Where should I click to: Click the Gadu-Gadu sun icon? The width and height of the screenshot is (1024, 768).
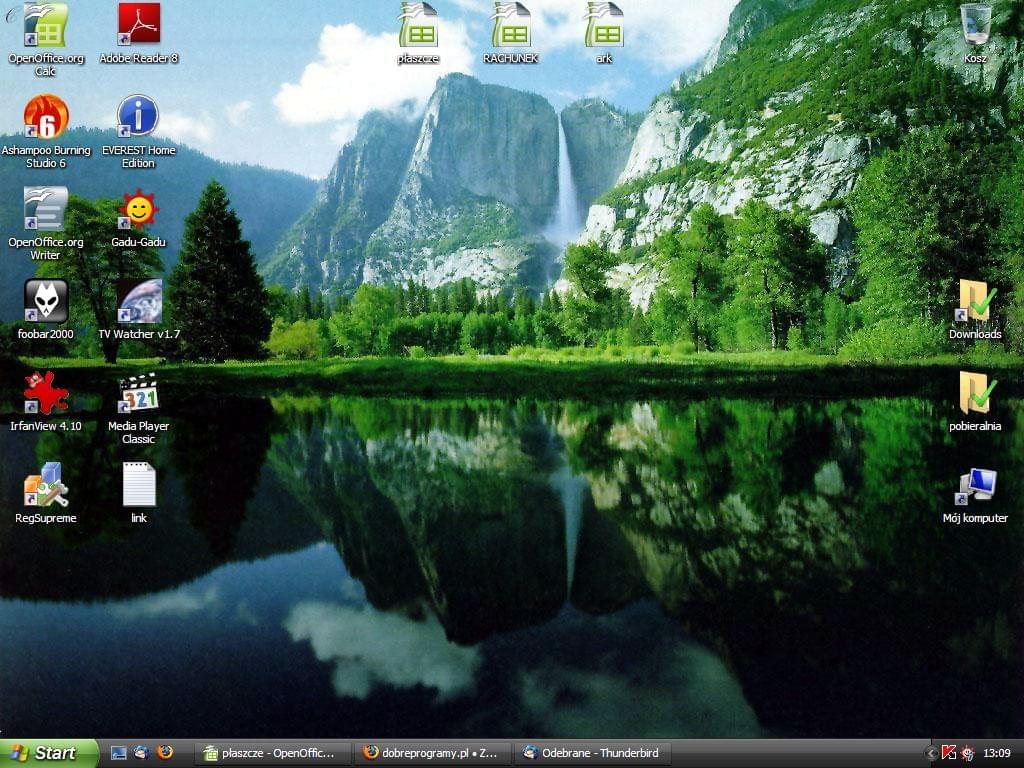tap(138, 209)
